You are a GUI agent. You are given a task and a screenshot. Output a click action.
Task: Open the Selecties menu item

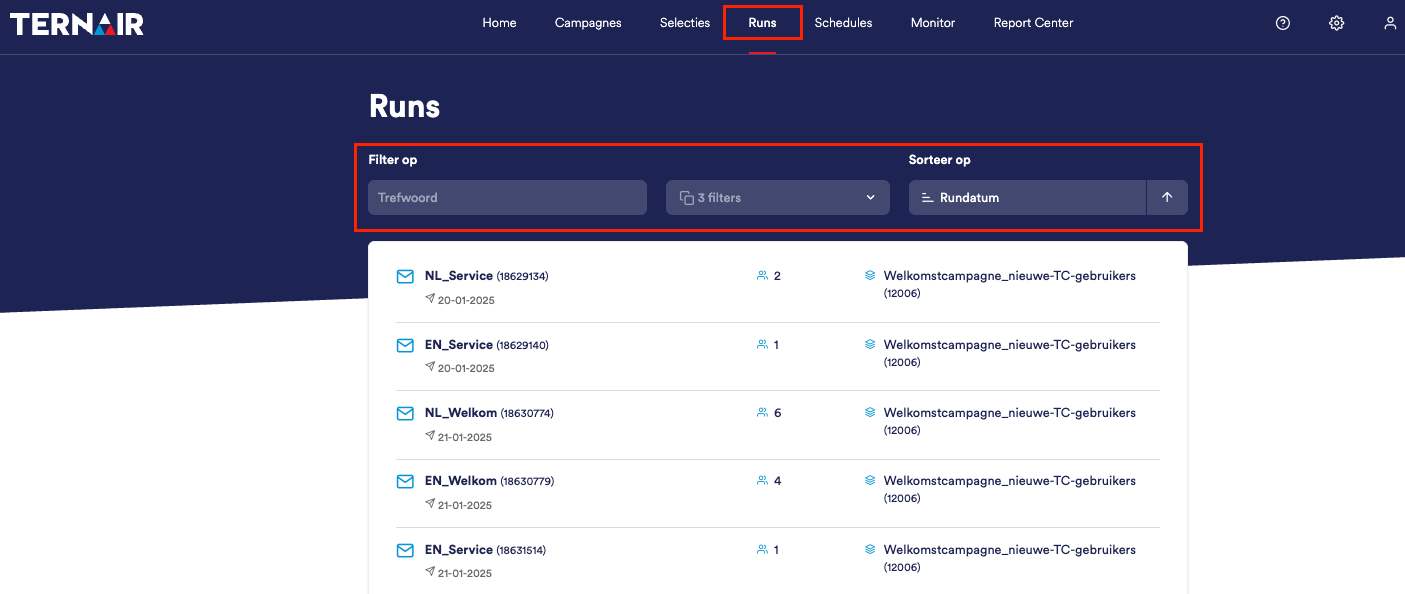pos(685,23)
